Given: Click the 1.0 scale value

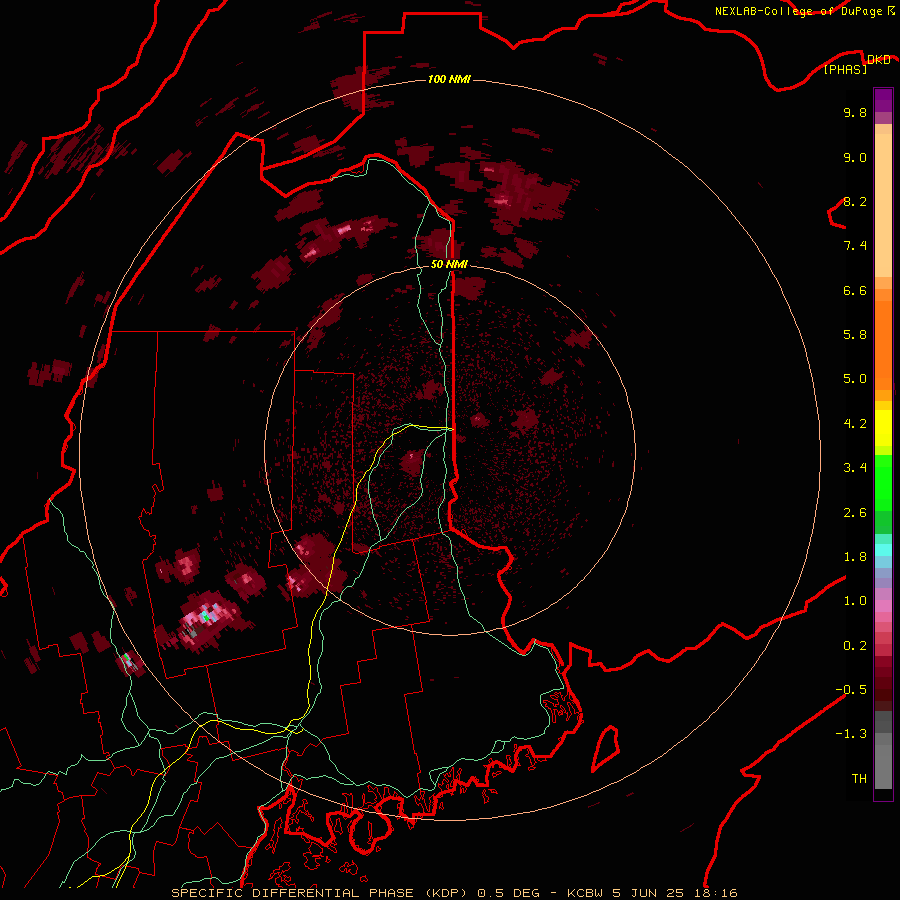Looking at the screenshot, I should (855, 601).
